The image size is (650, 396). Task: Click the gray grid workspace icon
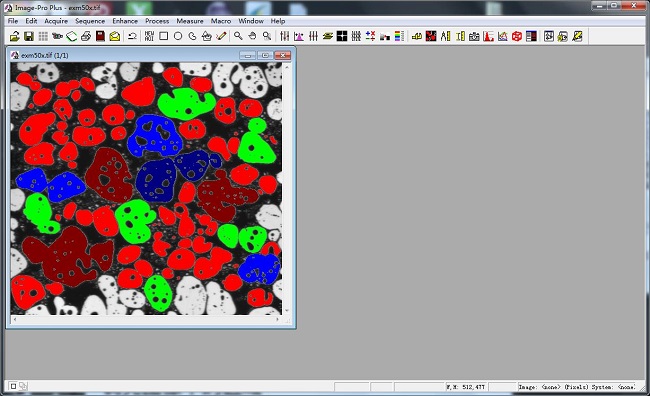pyautogui.click(x=43, y=36)
